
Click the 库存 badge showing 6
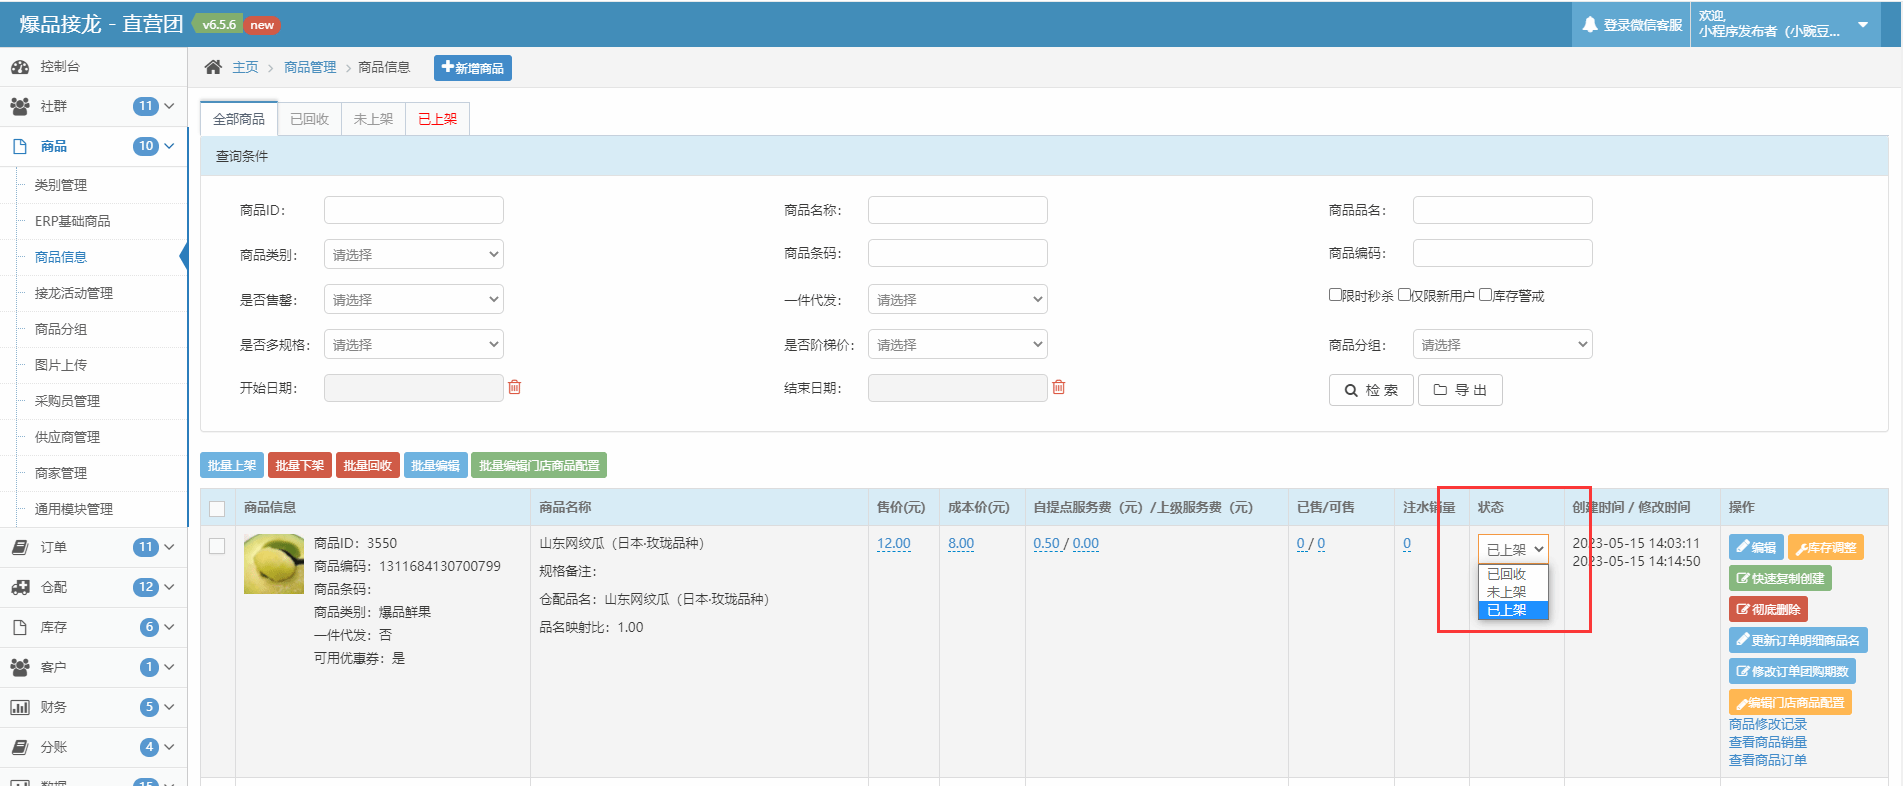click(x=150, y=627)
